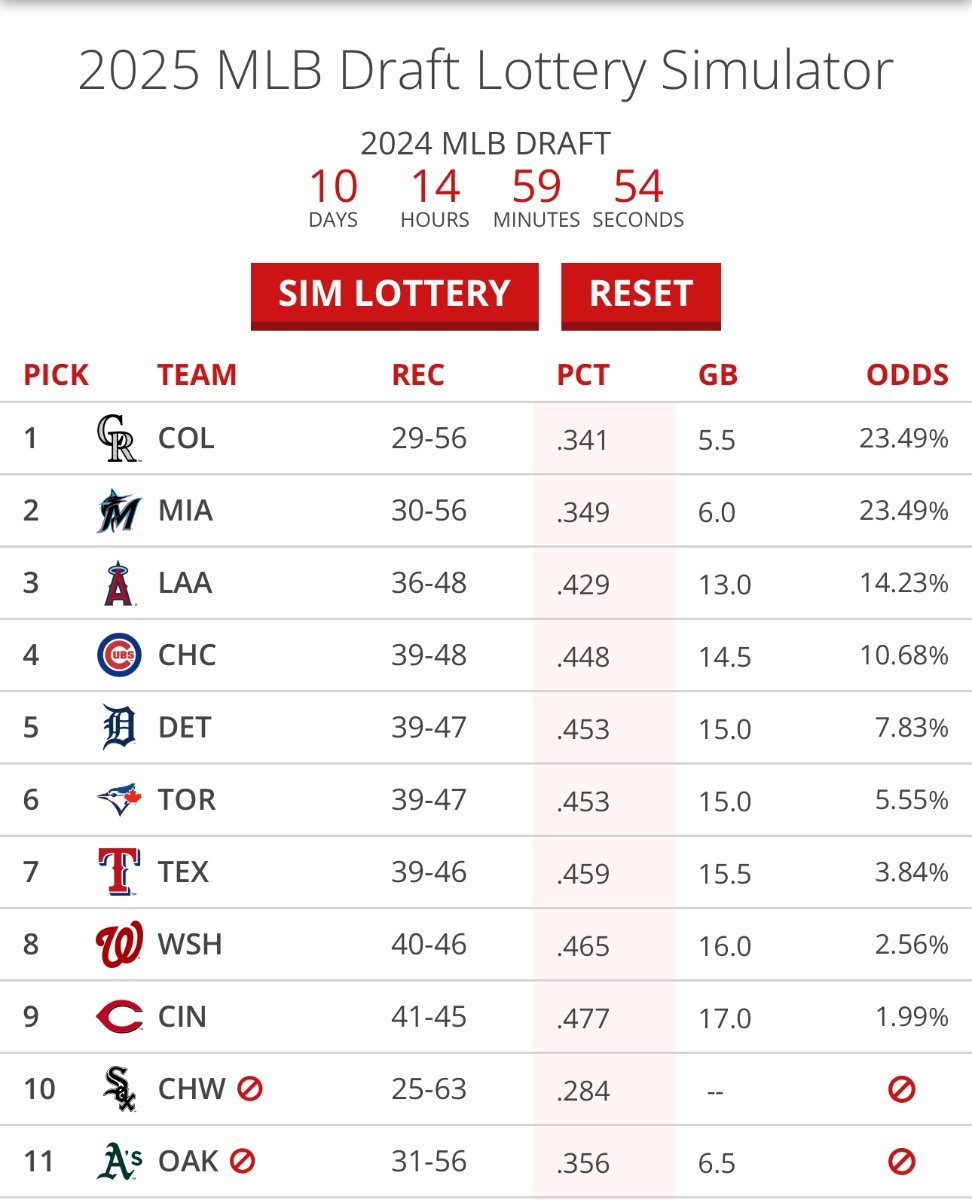Click the ineligible icon beside OAK
This screenshot has width=972, height=1200.
[x=242, y=1160]
